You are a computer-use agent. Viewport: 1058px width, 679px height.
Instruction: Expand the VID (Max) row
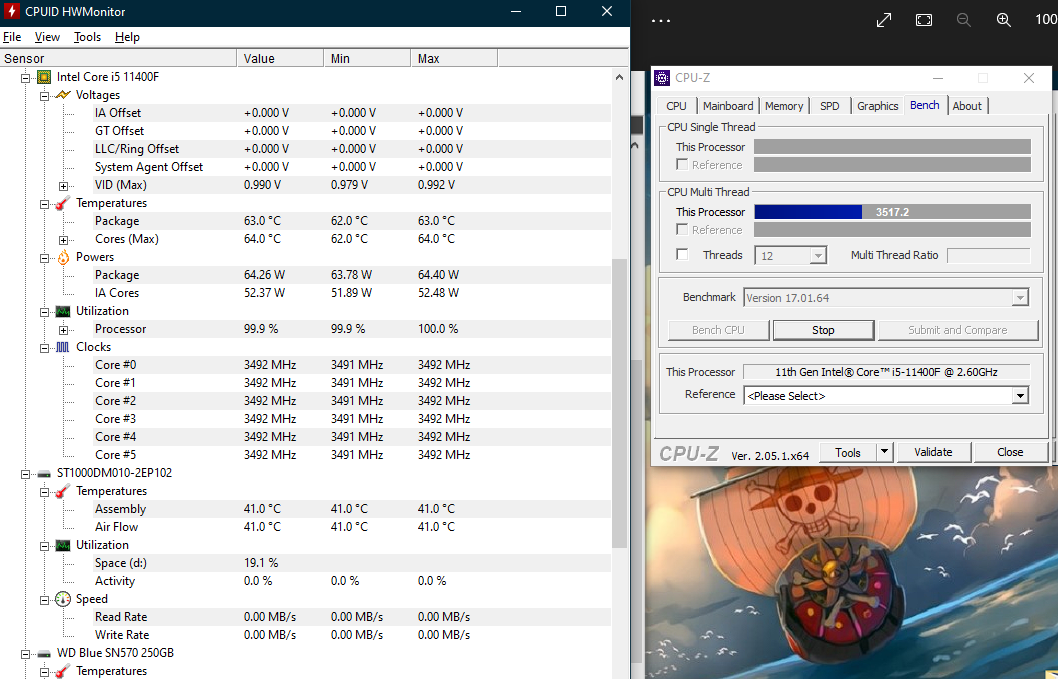click(63, 186)
